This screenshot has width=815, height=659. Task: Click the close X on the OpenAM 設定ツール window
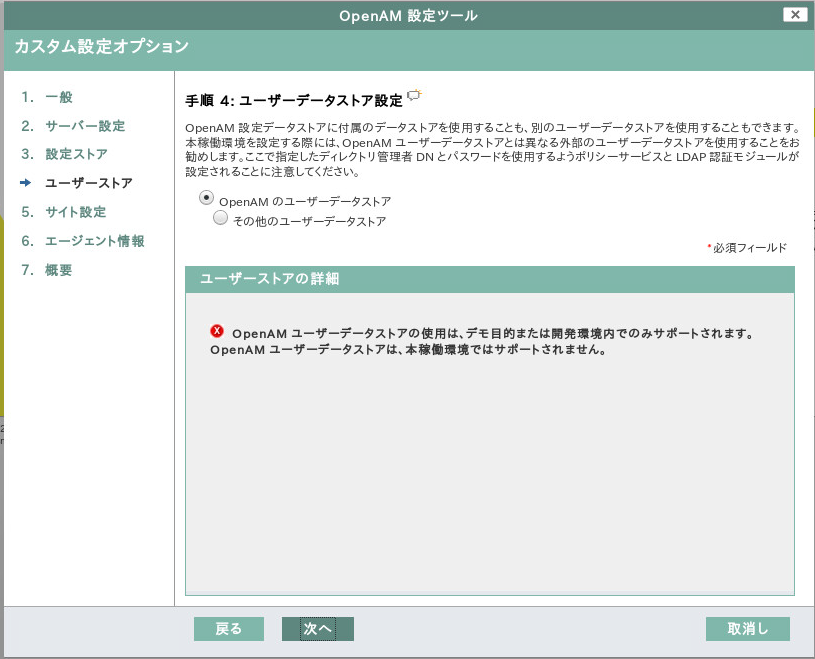coord(797,14)
